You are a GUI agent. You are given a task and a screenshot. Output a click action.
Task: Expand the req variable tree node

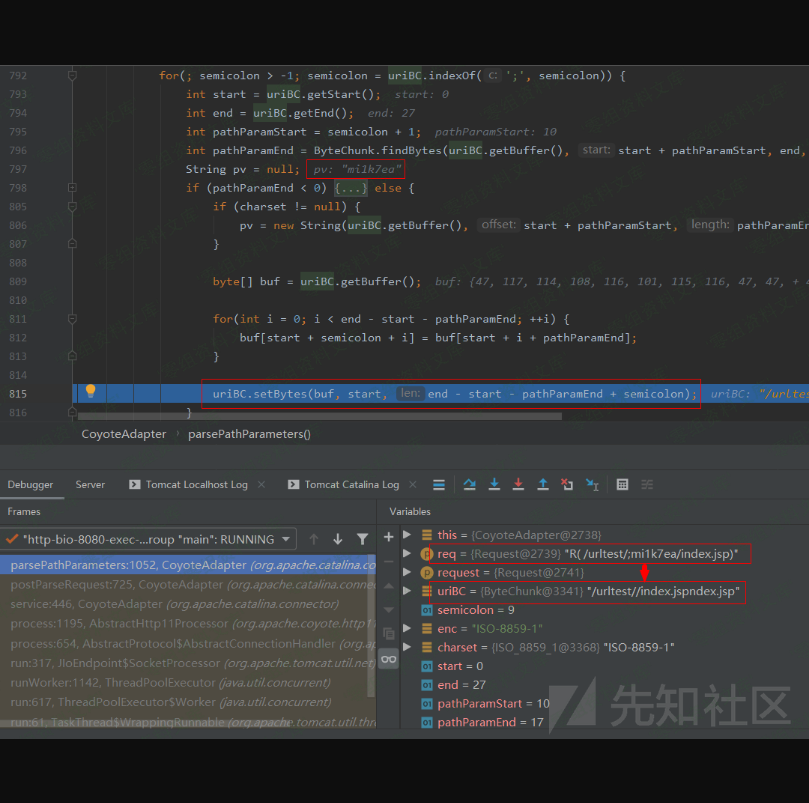[406, 554]
